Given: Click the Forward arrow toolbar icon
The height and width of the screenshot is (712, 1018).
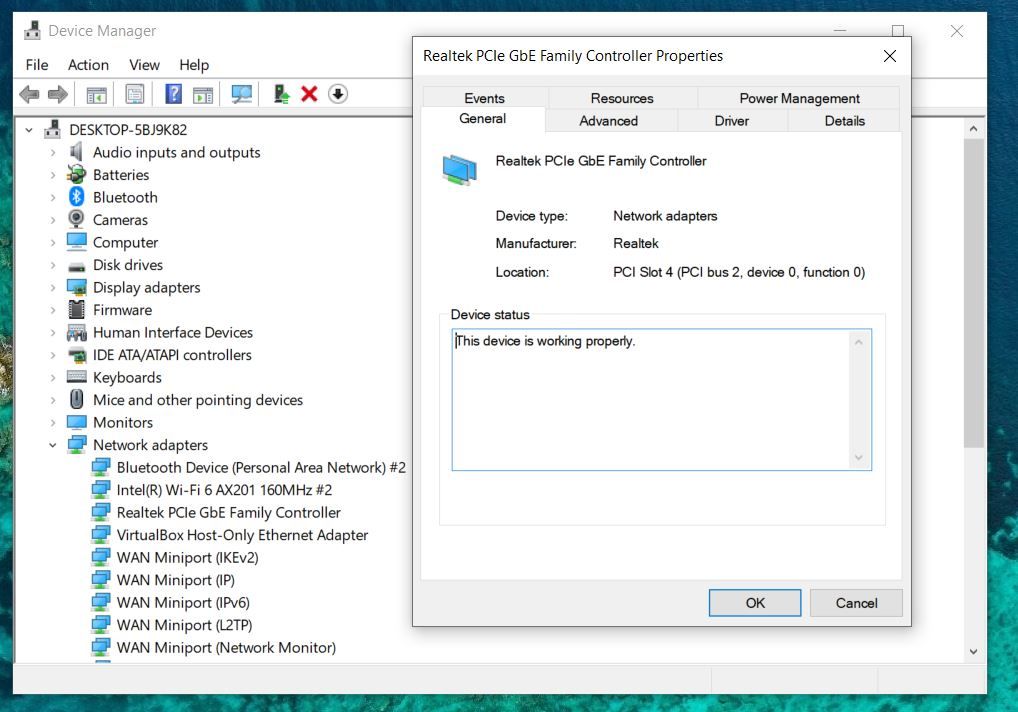Looking at the screenshot, I should 58,95.
